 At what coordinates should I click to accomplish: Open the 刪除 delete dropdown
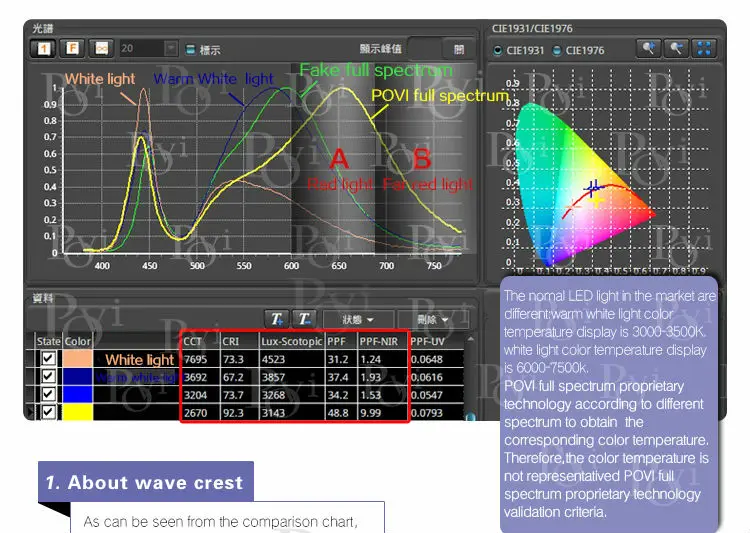[x=433, y=319]
